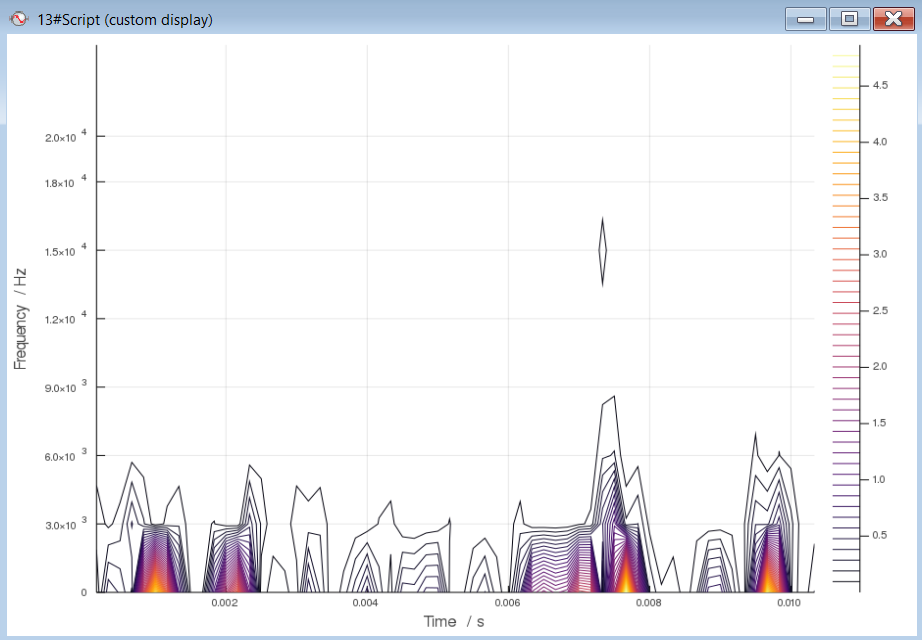This screenshot has width=922, height=640.
Task: Click the 2.5 level on the colorbar
Action: (880, 311)
